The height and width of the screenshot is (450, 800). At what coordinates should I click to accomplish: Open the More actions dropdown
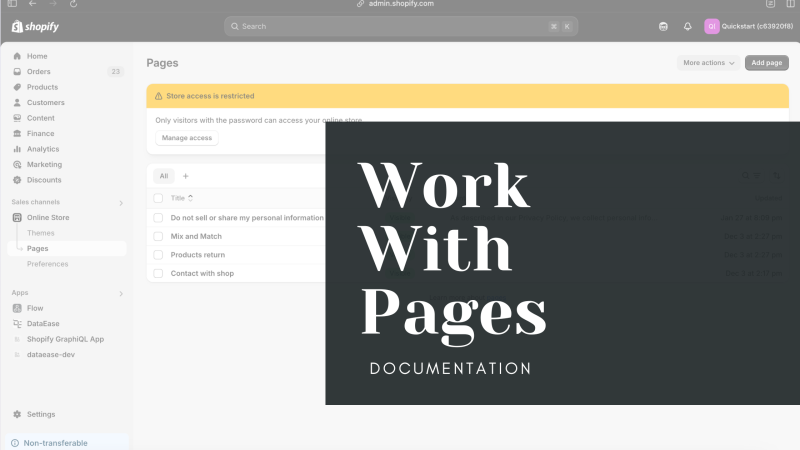point(708,63)
